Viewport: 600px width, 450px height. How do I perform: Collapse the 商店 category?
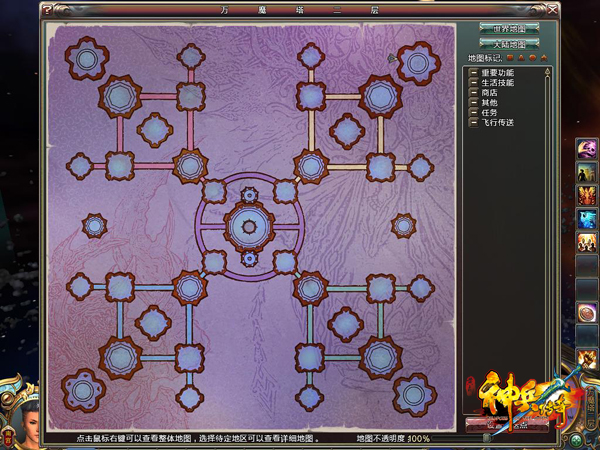click(x=474, y=92)
